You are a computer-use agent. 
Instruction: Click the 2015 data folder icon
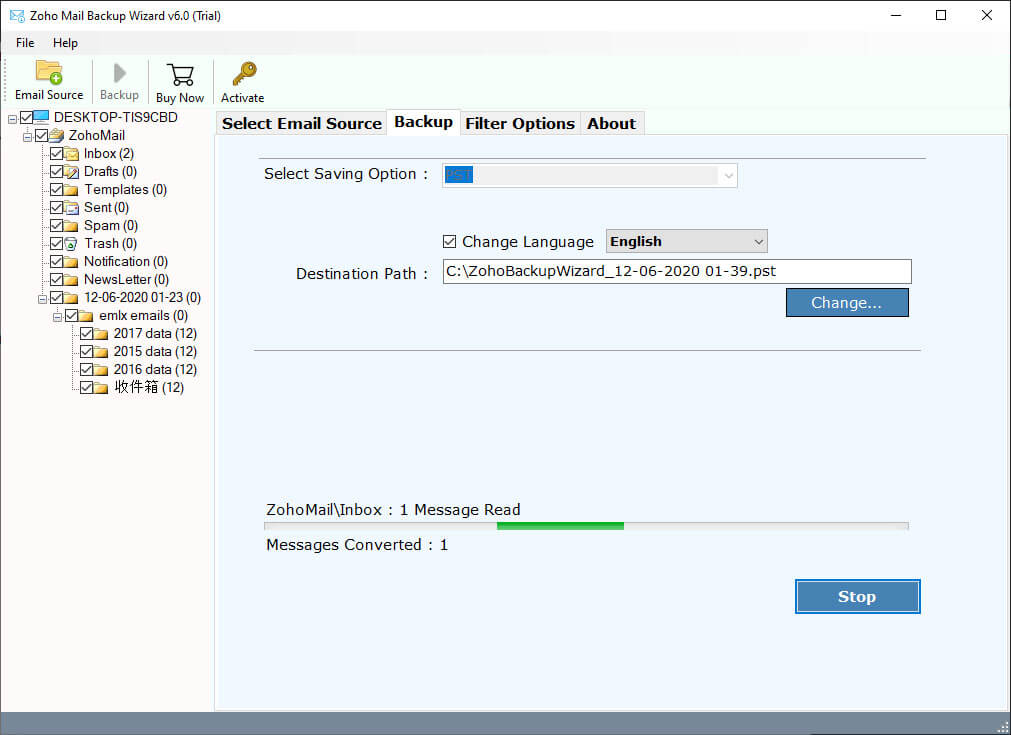click(x=101, y=352)
